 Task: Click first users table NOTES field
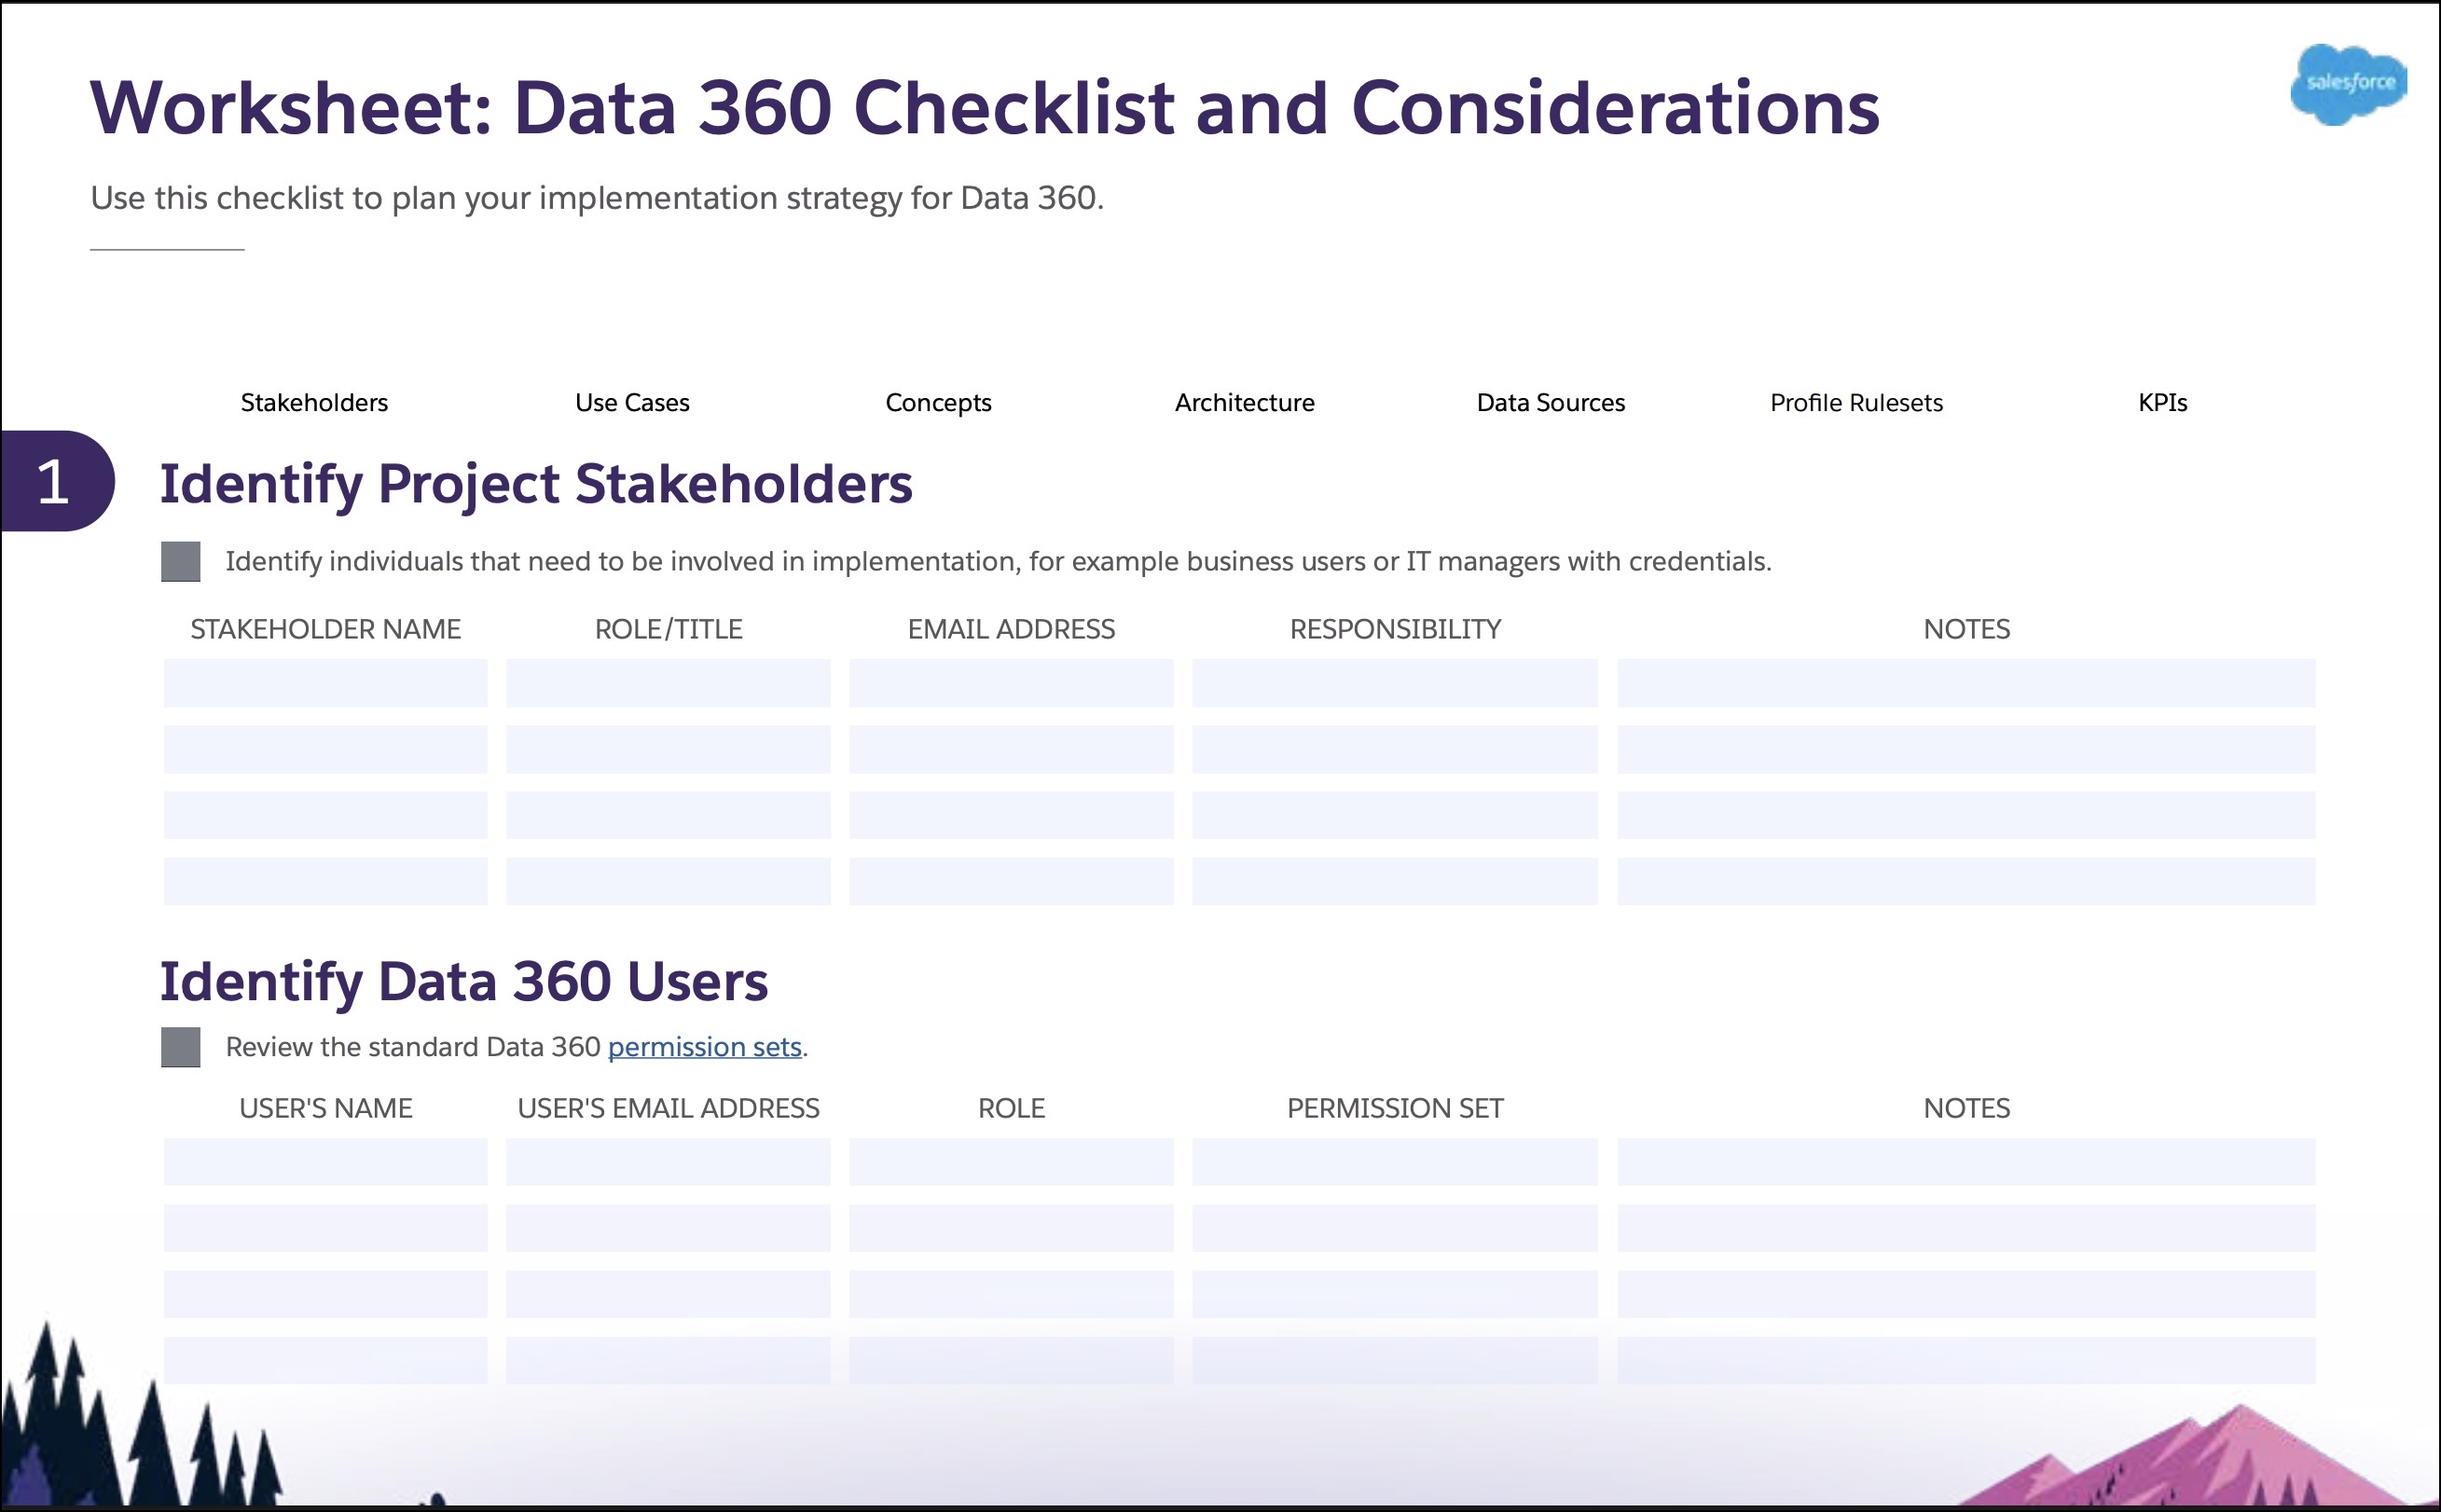pyautogui.click(x=1966, y=1162)
